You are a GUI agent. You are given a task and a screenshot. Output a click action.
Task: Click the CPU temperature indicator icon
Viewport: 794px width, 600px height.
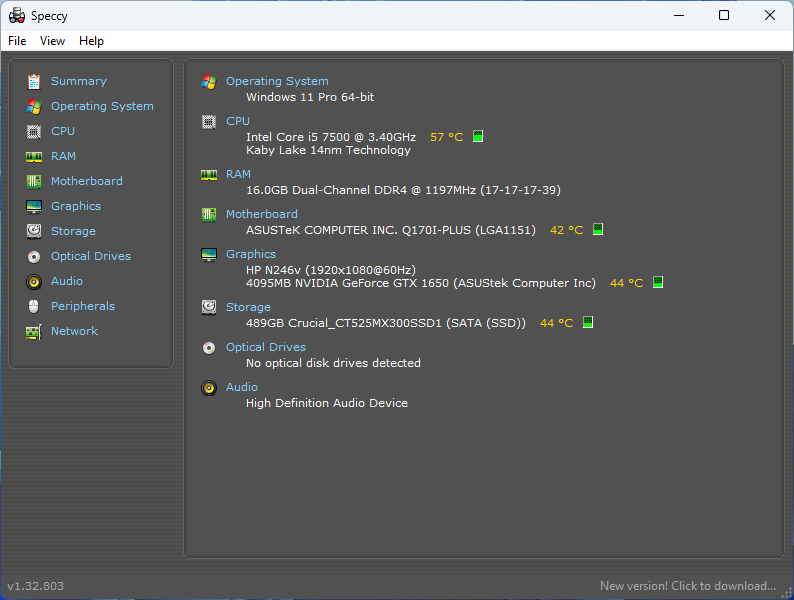click(478, 137)
